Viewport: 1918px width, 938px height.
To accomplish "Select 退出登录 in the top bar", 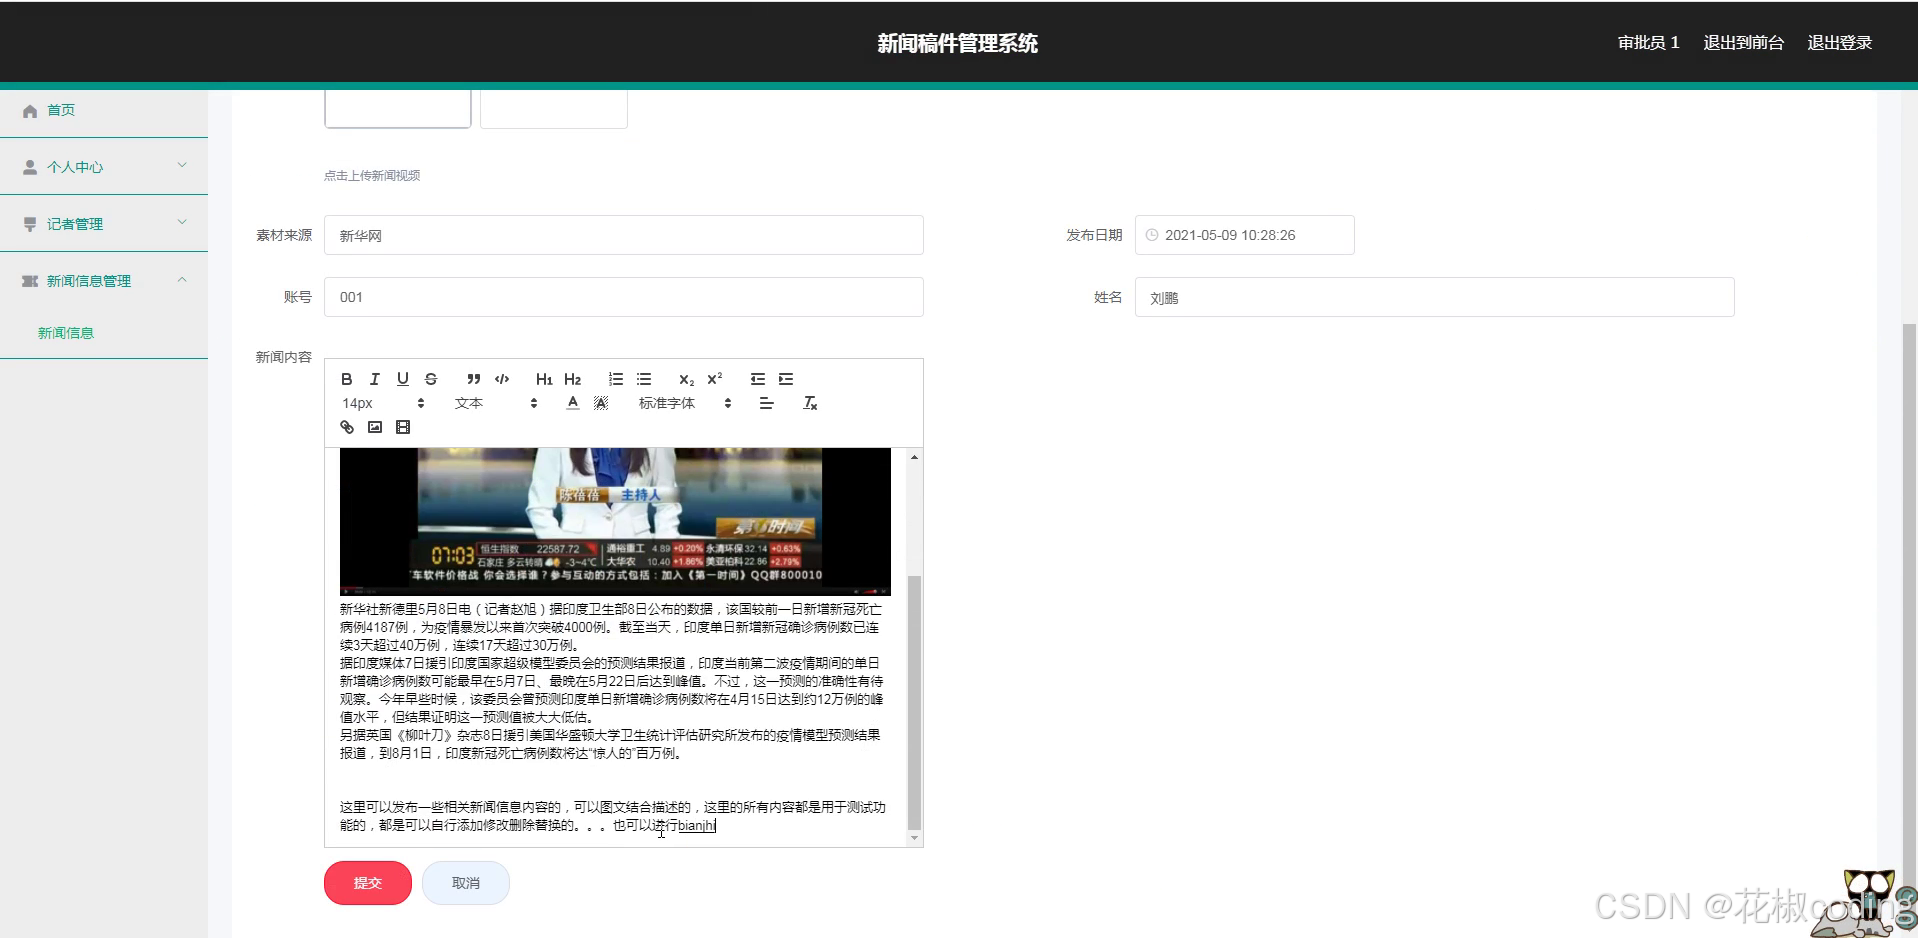I will (x=1839, y=42).
